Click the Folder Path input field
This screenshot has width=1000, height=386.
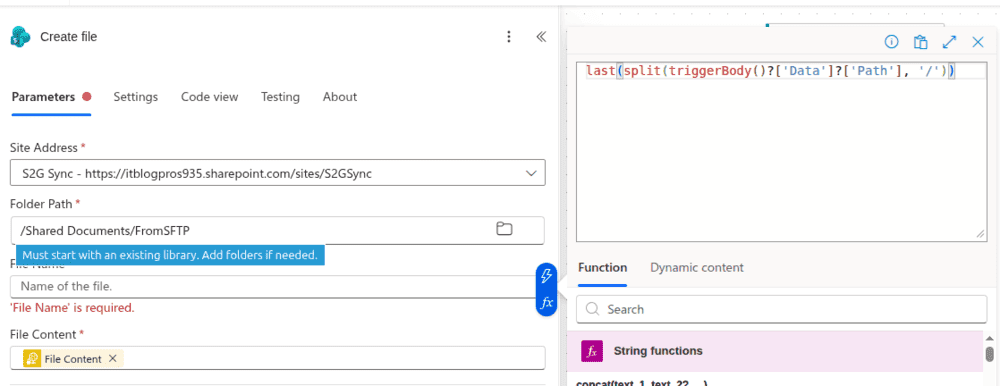(277, 230)
